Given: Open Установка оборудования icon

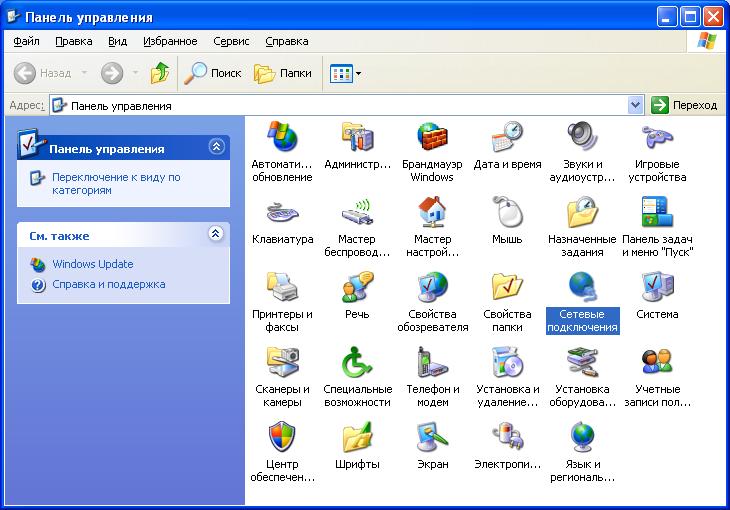Looking at the screenshot, I should [582, 361].
